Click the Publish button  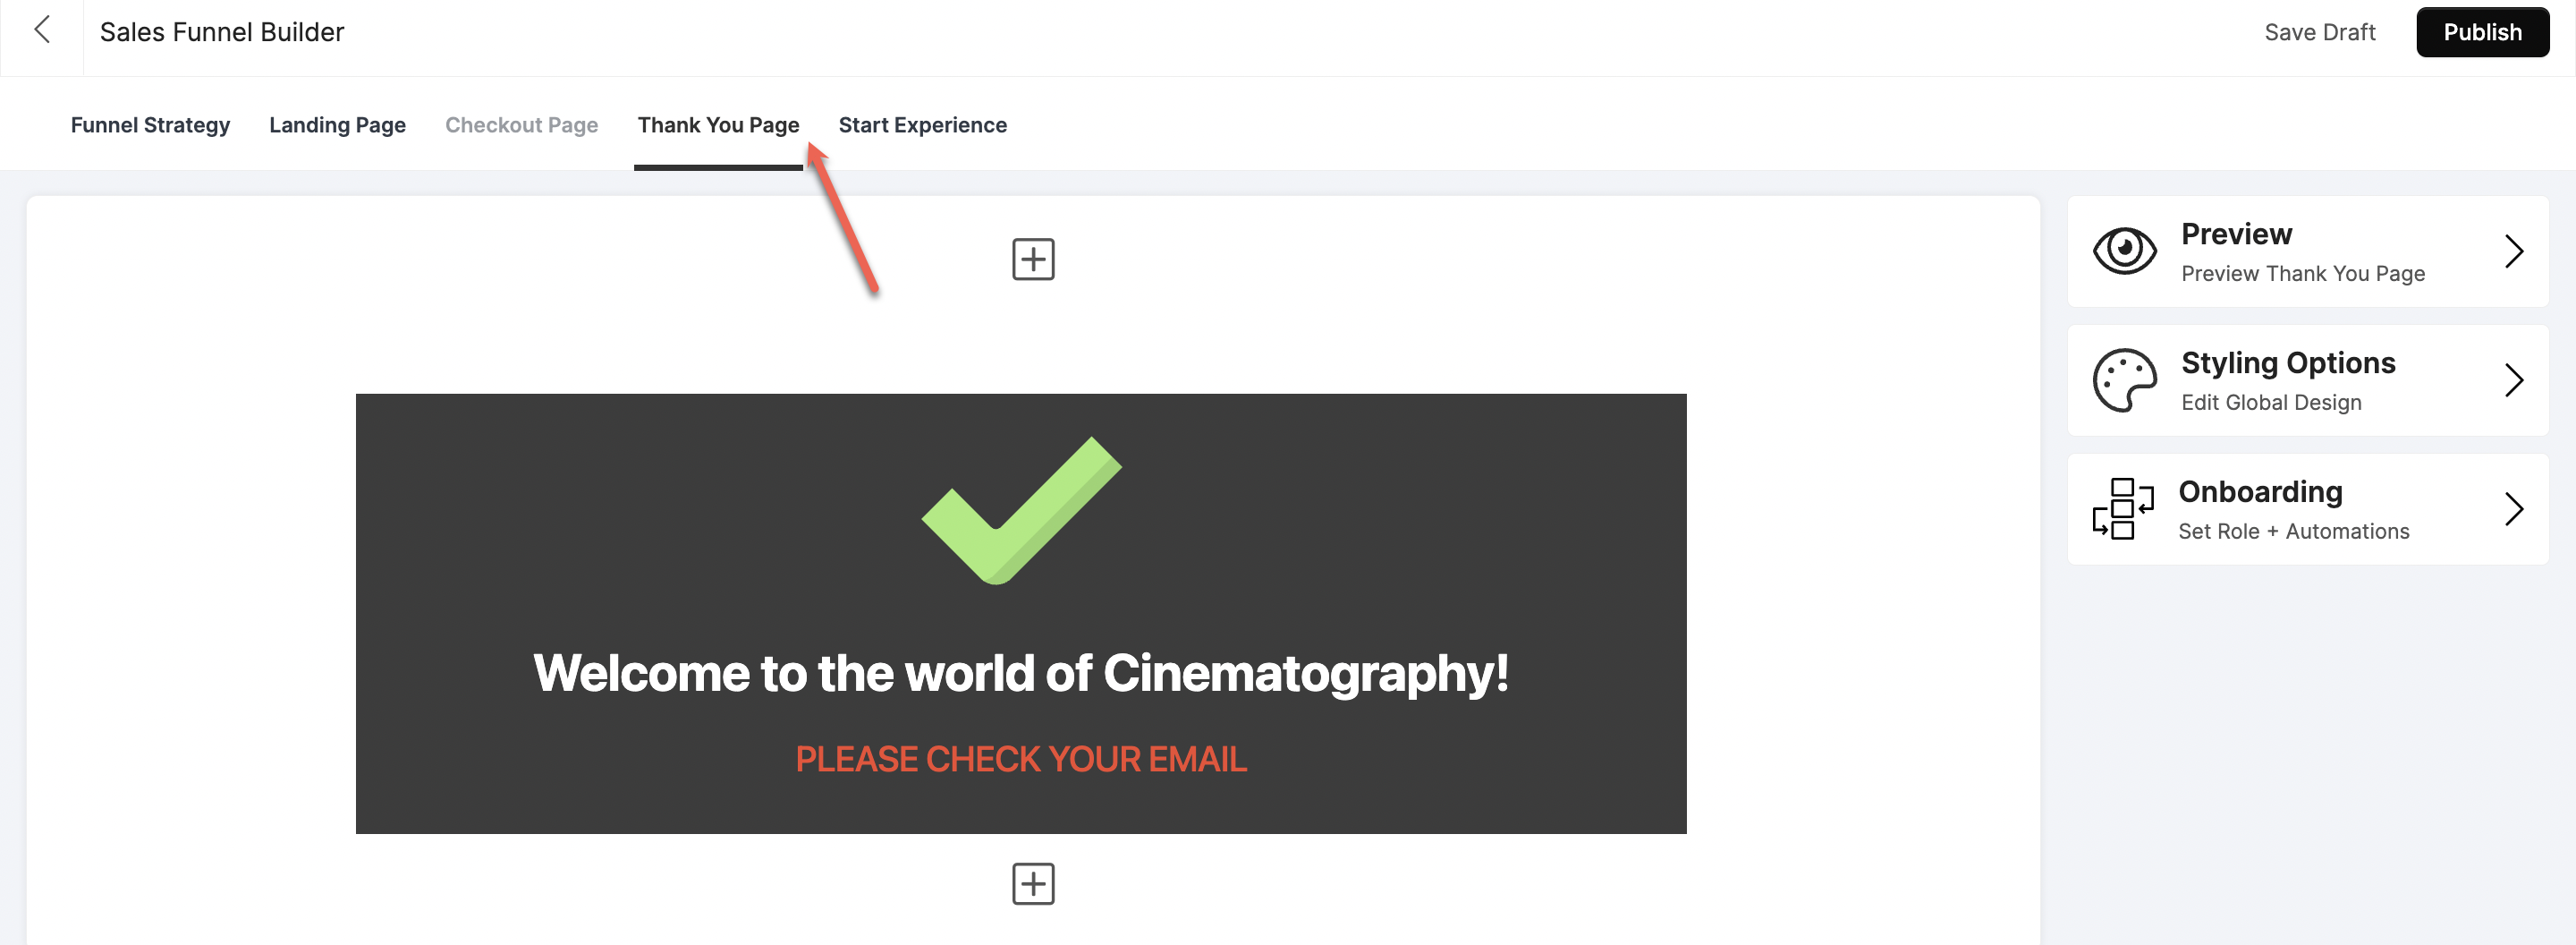click(2482, 32)
